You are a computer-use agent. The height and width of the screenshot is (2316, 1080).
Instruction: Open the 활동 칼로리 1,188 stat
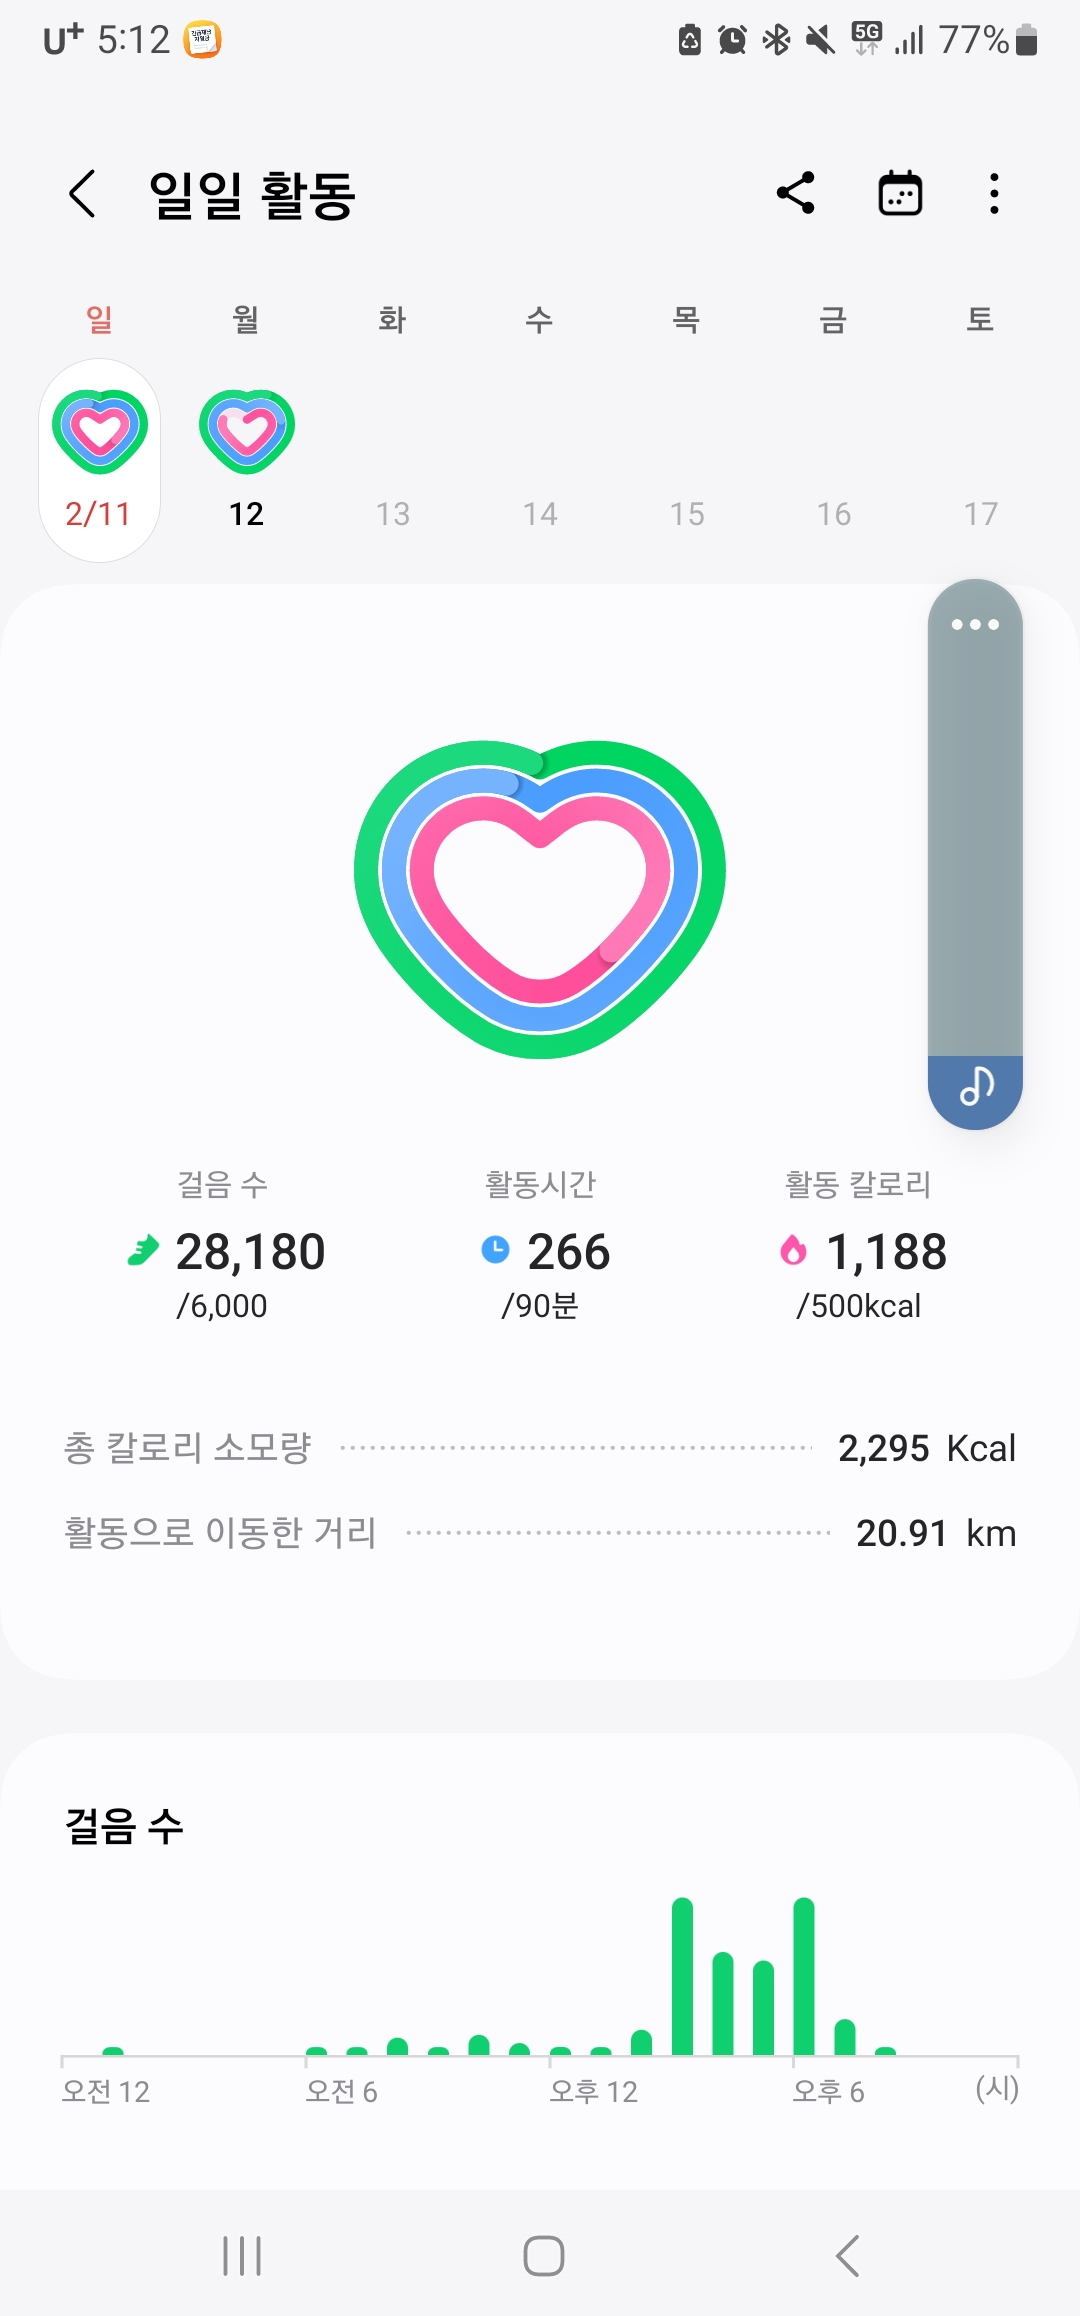pyautogui.click(x=886, y=1252)
